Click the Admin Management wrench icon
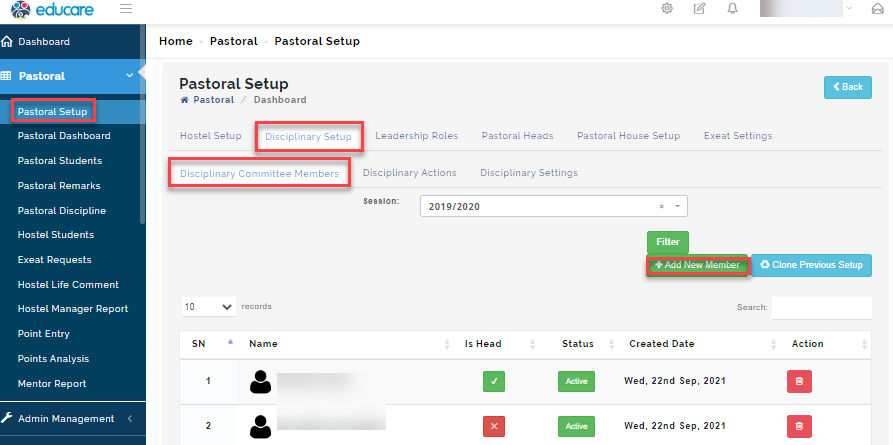Screen dimensions: 893x445 click(6, 418)
